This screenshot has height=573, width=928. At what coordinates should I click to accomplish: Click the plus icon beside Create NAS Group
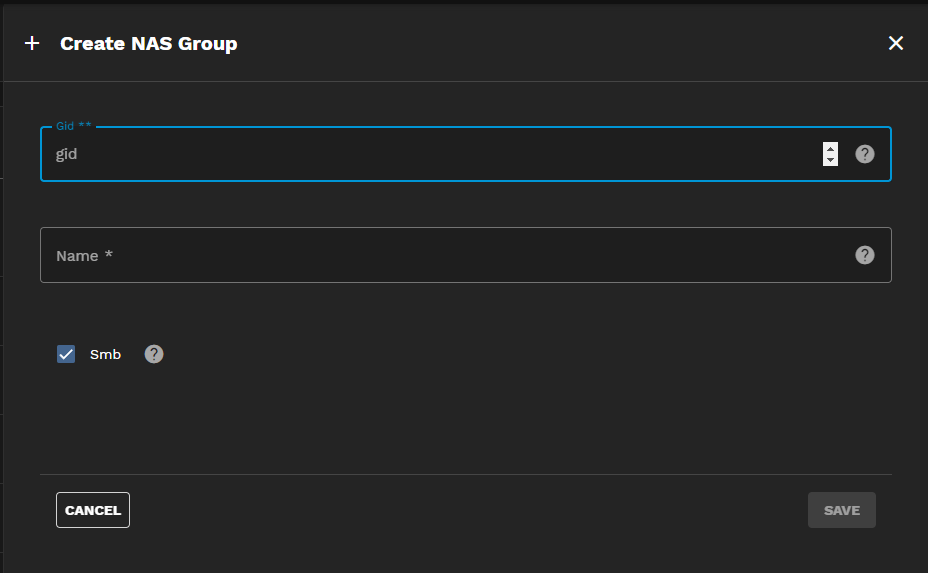pyautogui.click(x=32, y=43)
